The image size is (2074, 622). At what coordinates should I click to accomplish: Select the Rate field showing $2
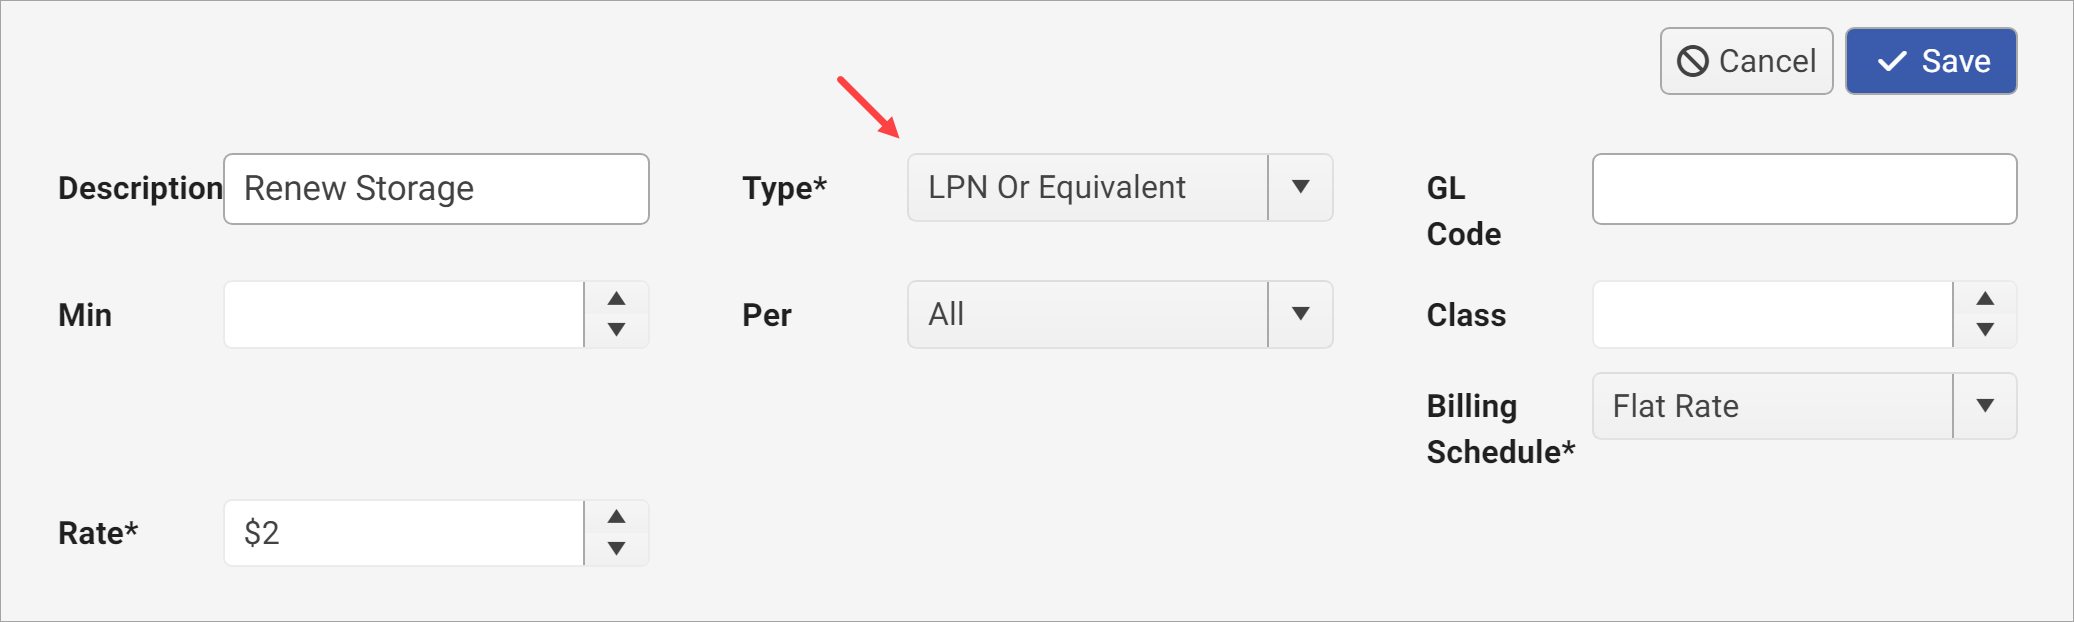click(x=403, y=533)
